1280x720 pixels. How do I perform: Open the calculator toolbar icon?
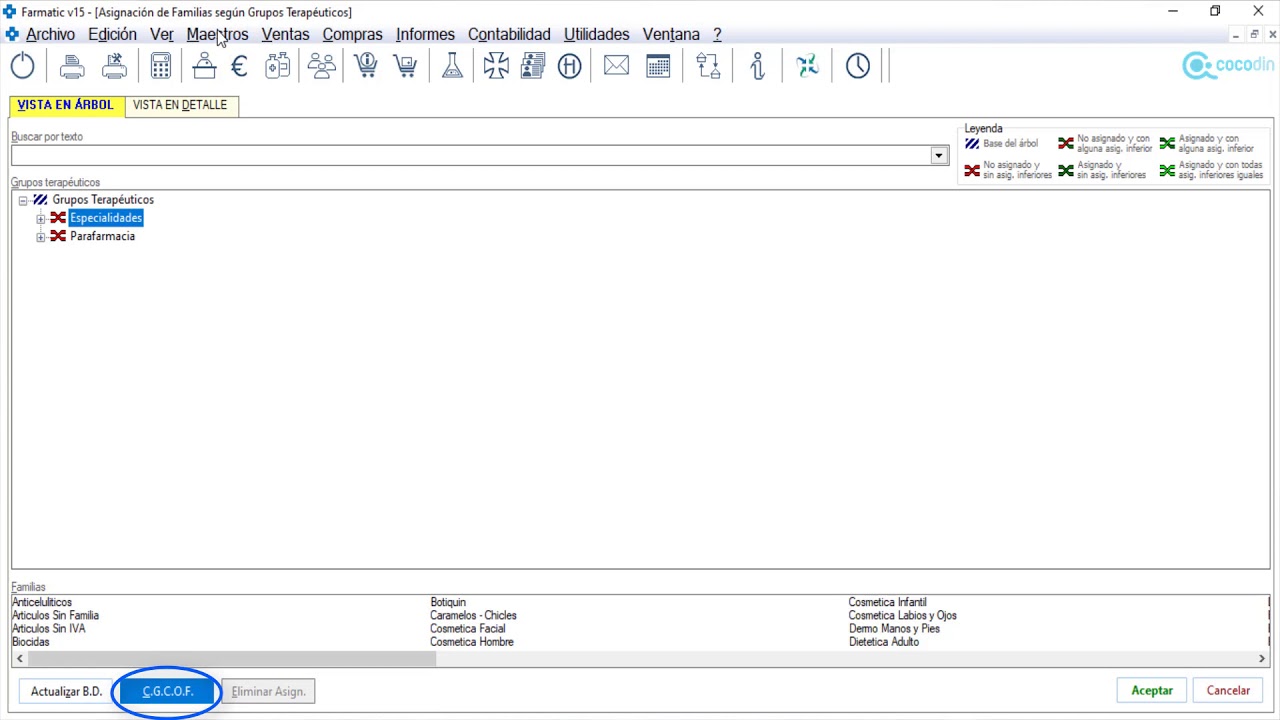pos(161,66)
